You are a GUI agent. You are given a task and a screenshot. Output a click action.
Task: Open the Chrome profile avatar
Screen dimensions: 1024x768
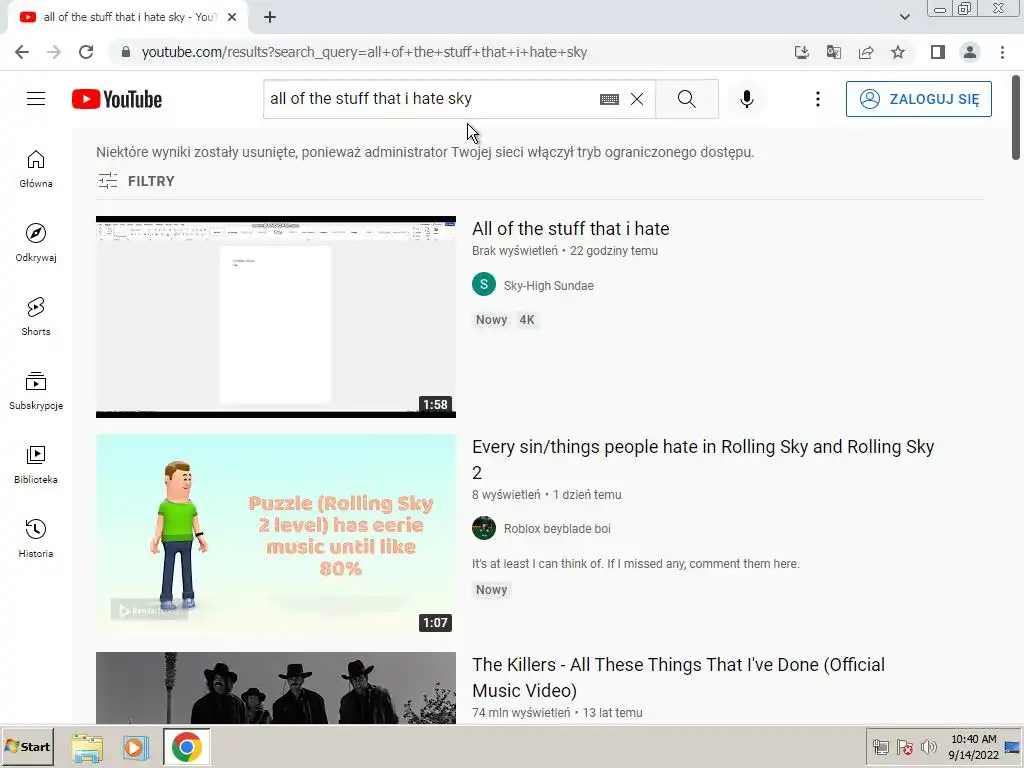970,52
